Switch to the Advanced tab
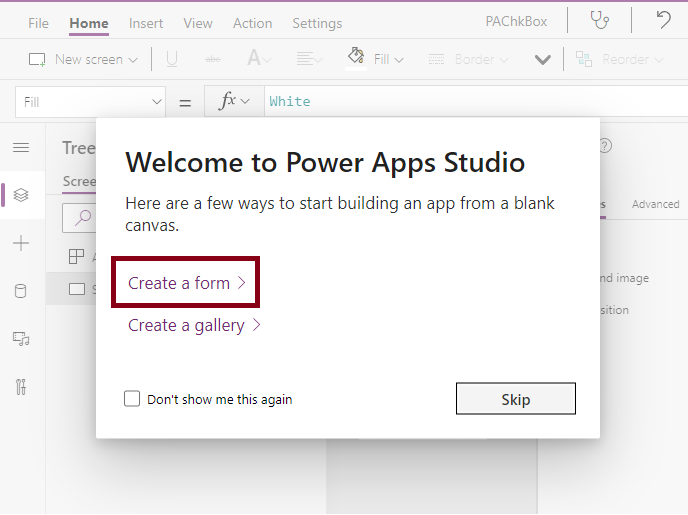Screen dimensions: 688x515 (x=656, y=204)
